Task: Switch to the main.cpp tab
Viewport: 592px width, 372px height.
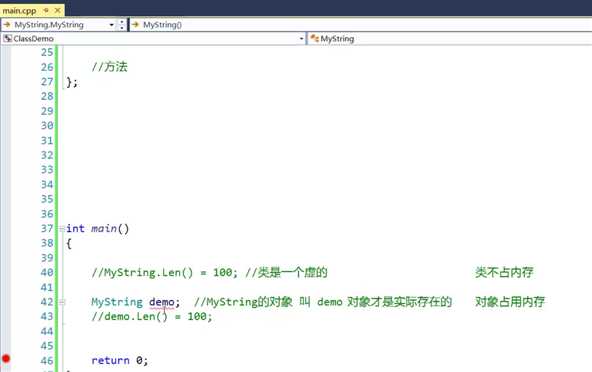Action: [x=19, y=11]
